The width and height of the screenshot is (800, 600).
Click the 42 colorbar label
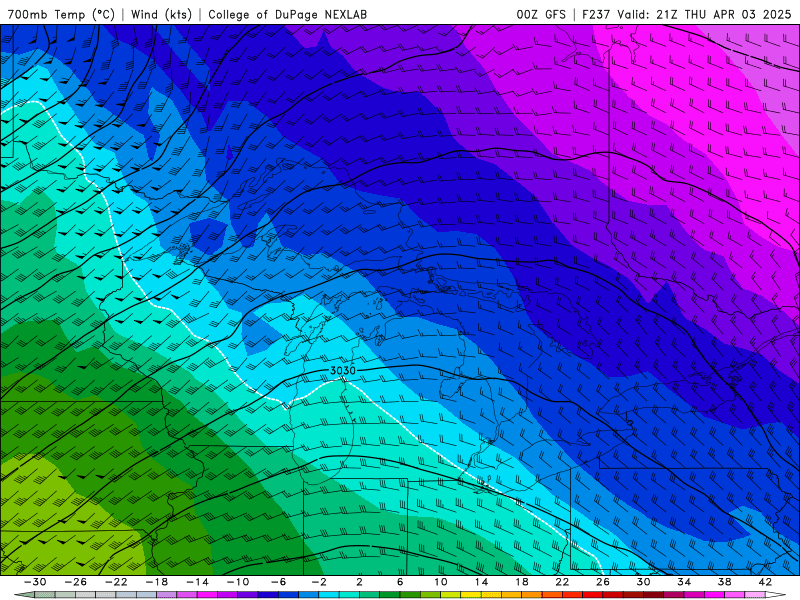(765, 582)
